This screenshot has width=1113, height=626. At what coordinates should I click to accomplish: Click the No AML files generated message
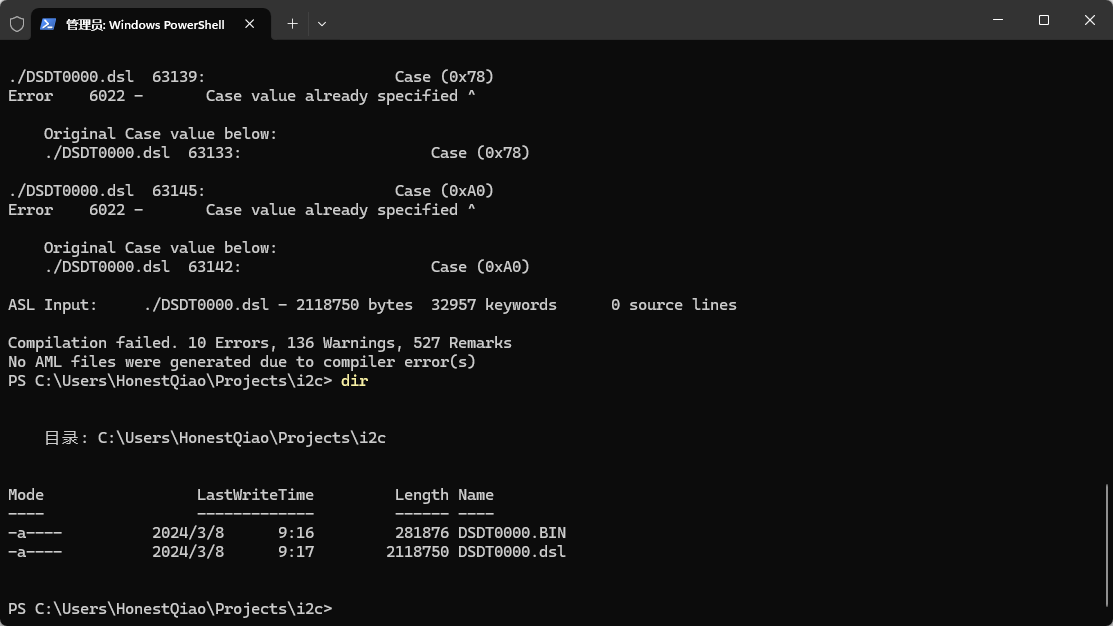coord(241,362)
